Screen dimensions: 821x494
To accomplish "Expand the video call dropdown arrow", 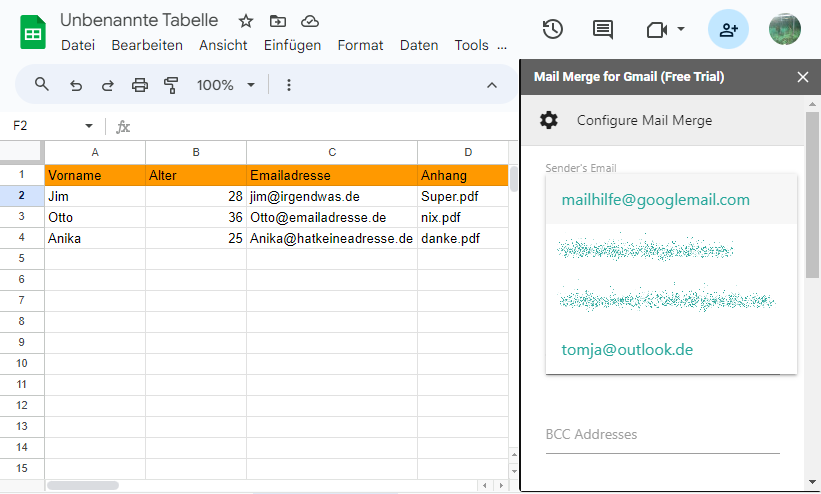I will pos(681,29).
